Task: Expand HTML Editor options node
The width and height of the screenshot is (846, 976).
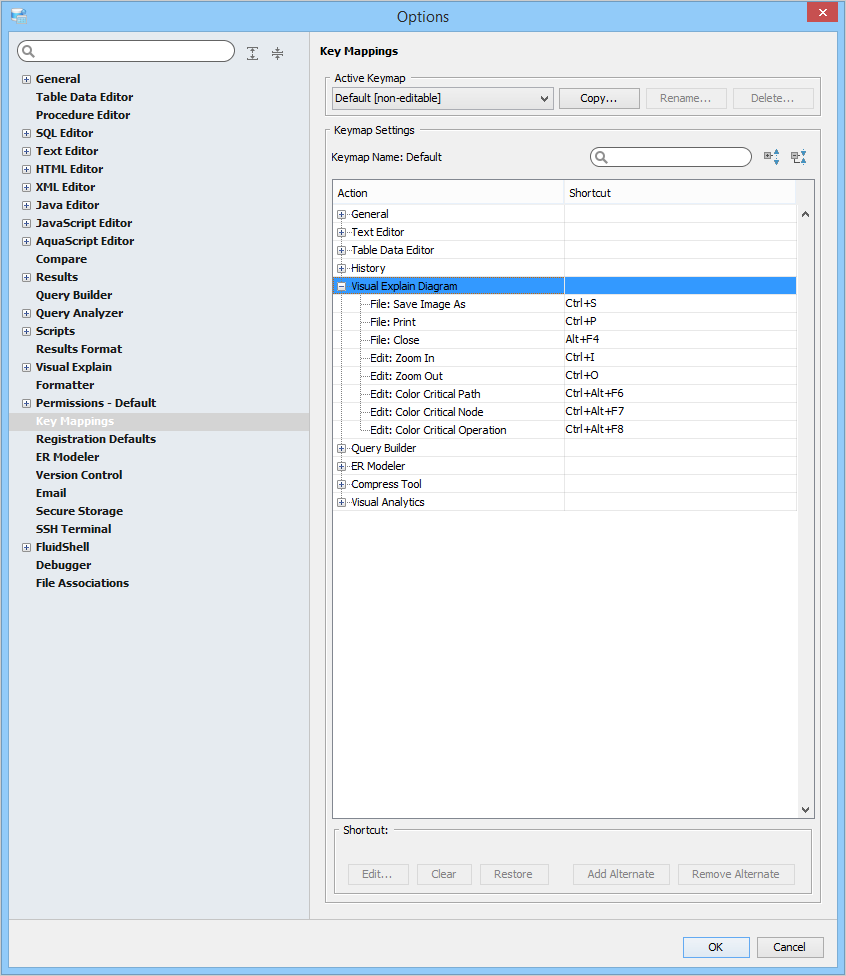Action: pos(26,169)
